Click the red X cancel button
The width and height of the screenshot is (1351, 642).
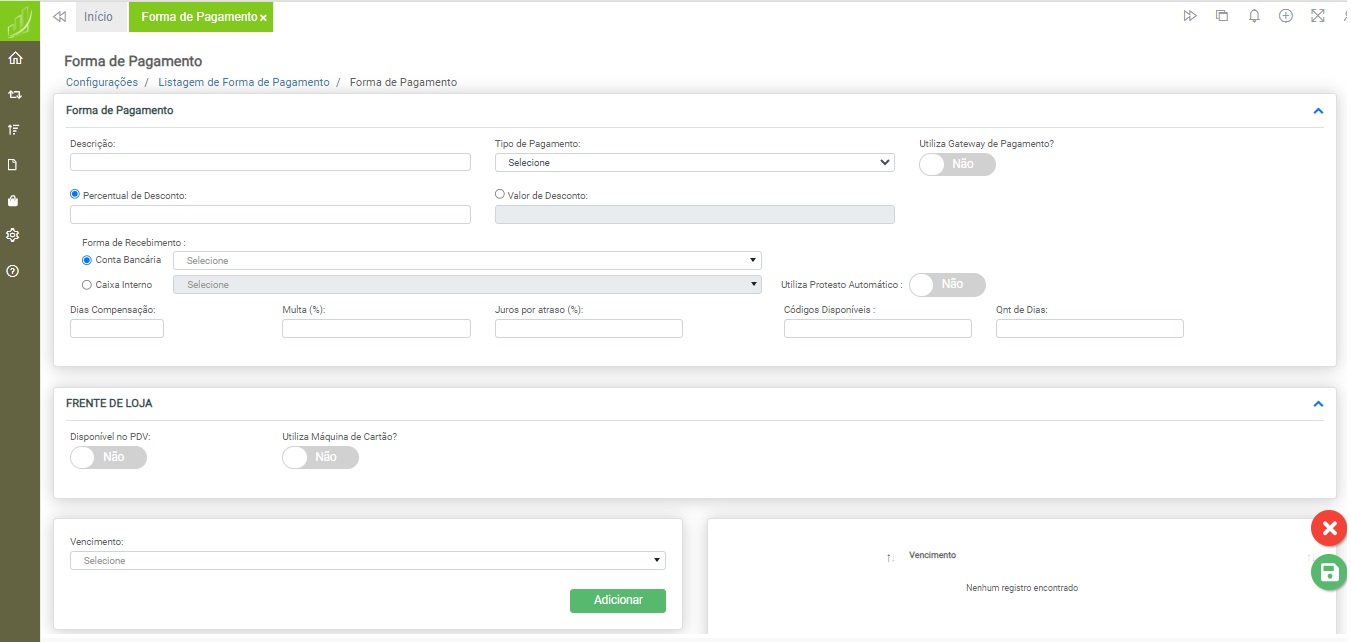coord(1328,528)
